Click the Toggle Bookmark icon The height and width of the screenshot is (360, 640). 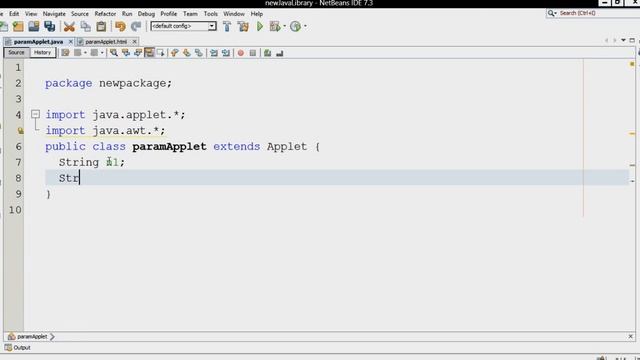(199, 53)
